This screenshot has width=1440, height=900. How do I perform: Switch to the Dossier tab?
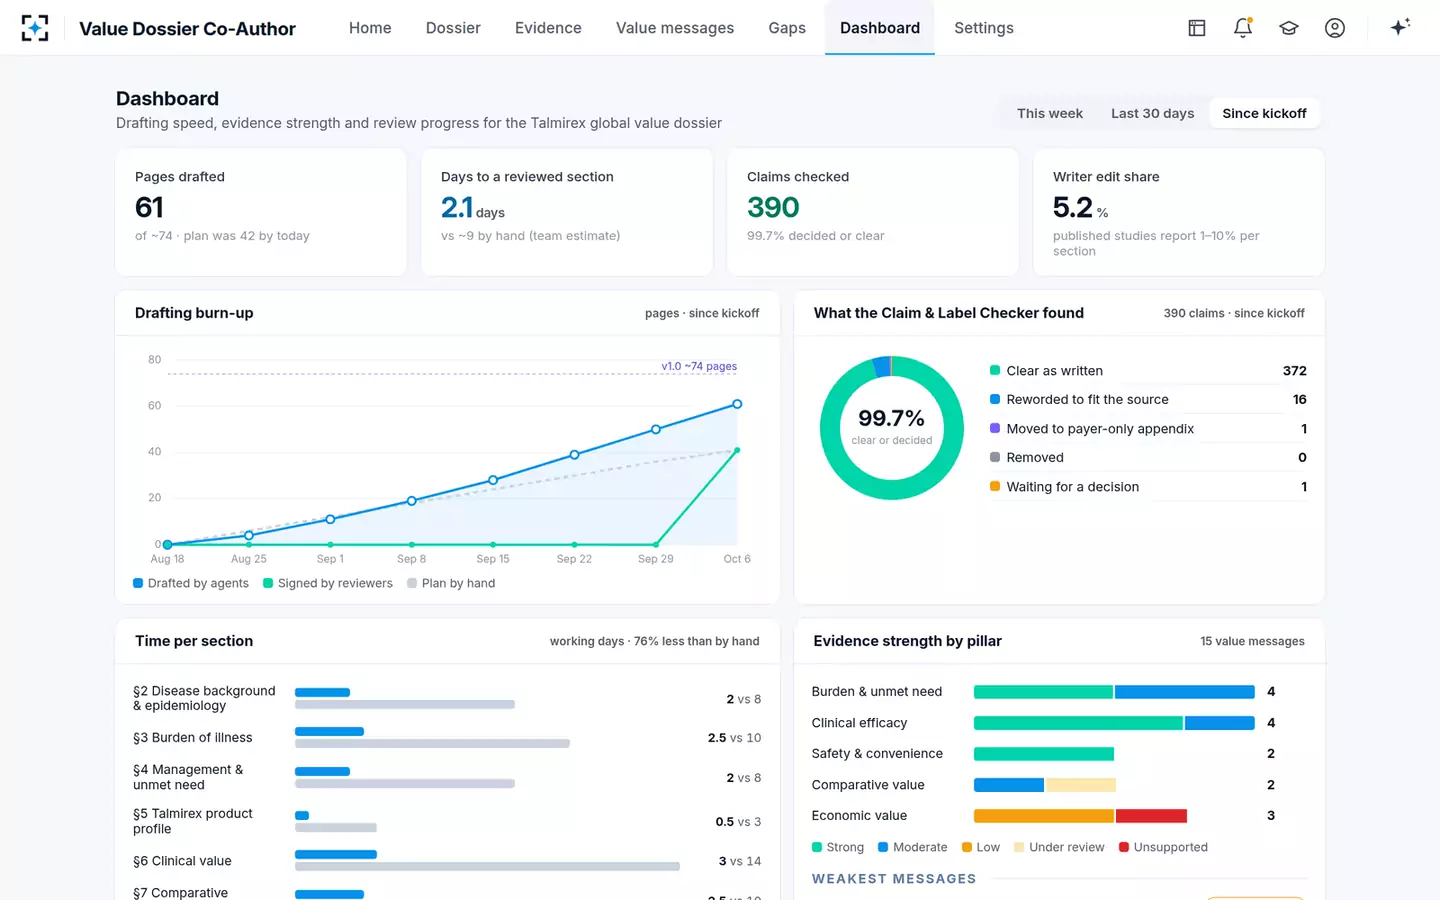(453, 28)
